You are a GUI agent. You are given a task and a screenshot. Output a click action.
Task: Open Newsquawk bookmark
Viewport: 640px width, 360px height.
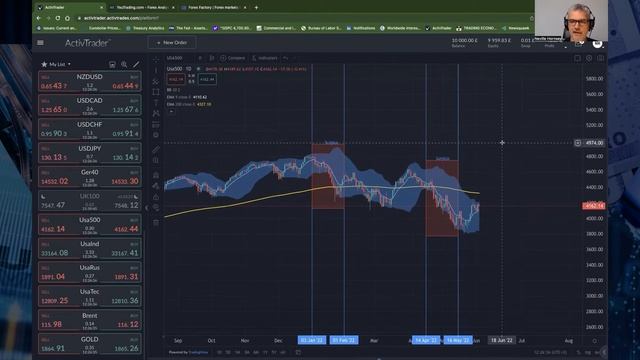click(516, 28)
